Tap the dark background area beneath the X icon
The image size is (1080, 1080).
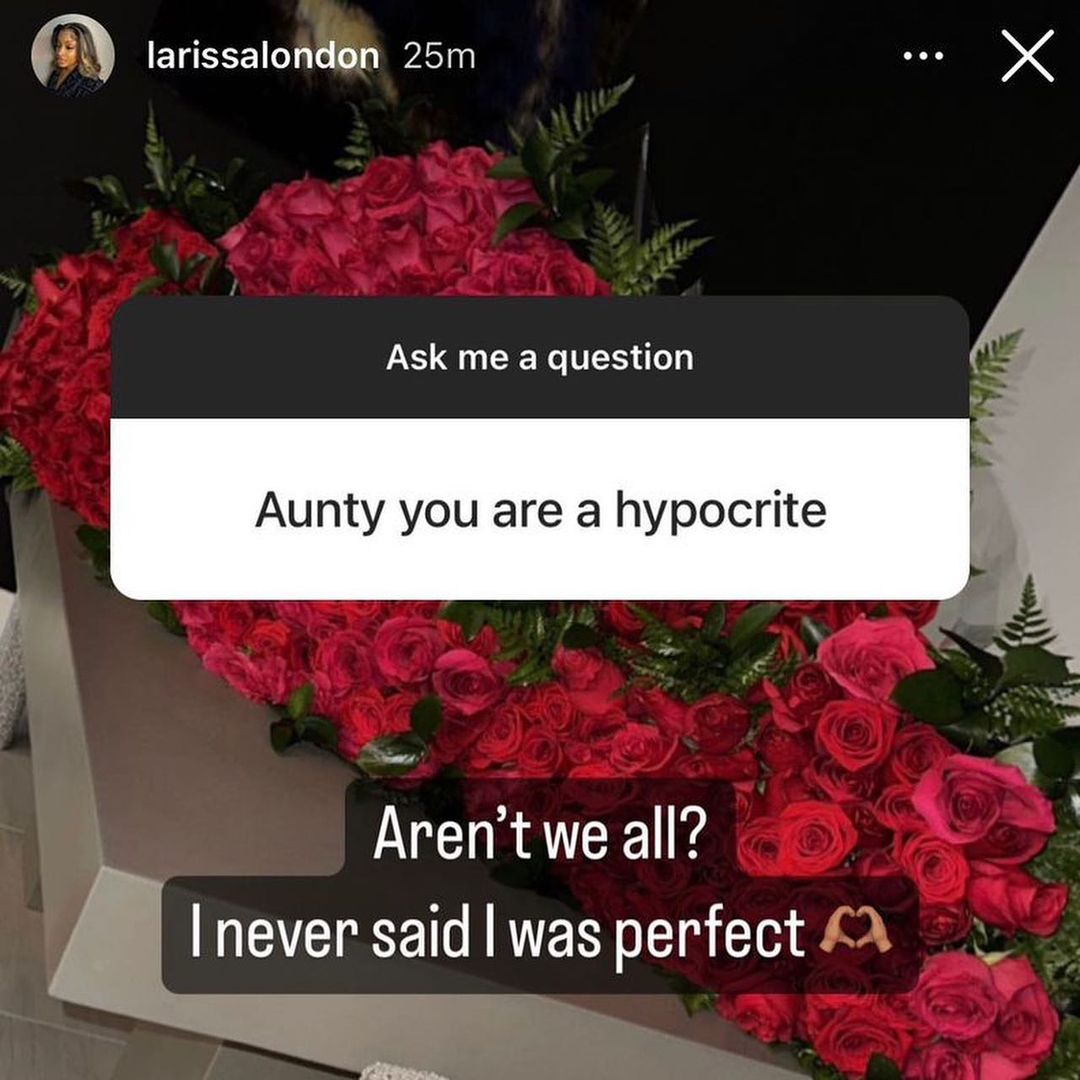click(x=895, y=193)
